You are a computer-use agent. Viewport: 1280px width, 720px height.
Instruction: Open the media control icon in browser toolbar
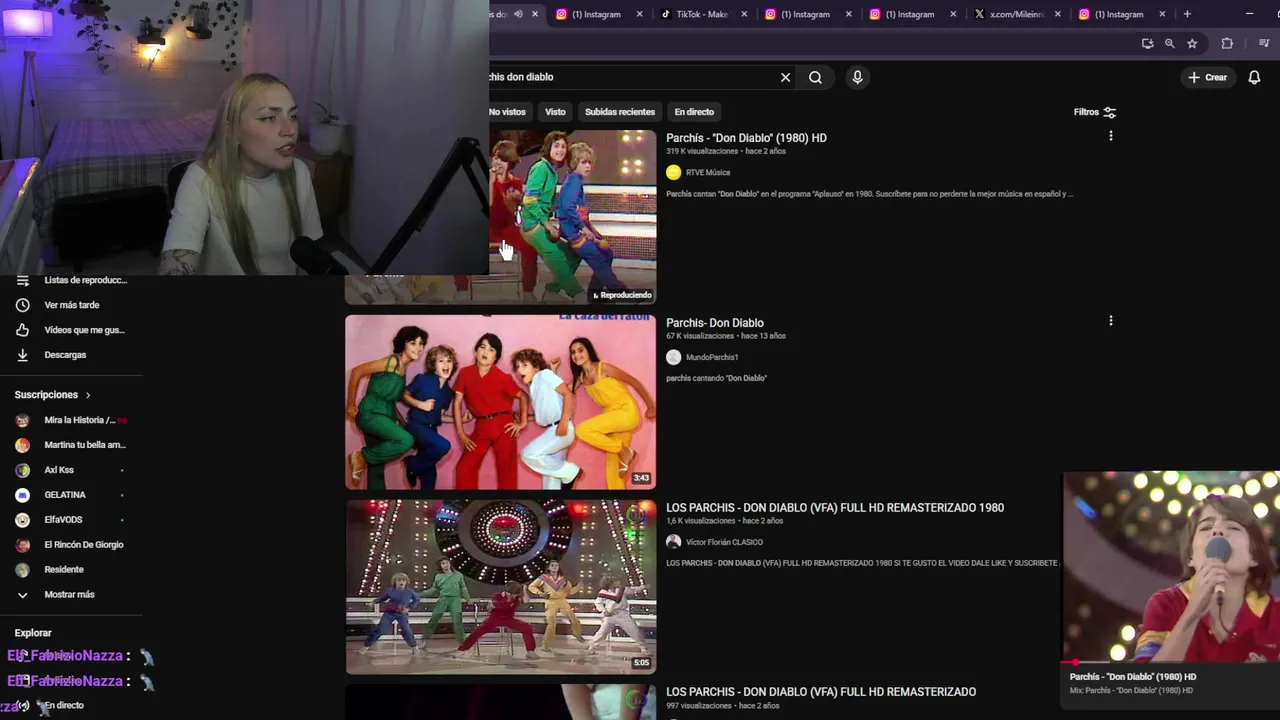click(1264, 43)
